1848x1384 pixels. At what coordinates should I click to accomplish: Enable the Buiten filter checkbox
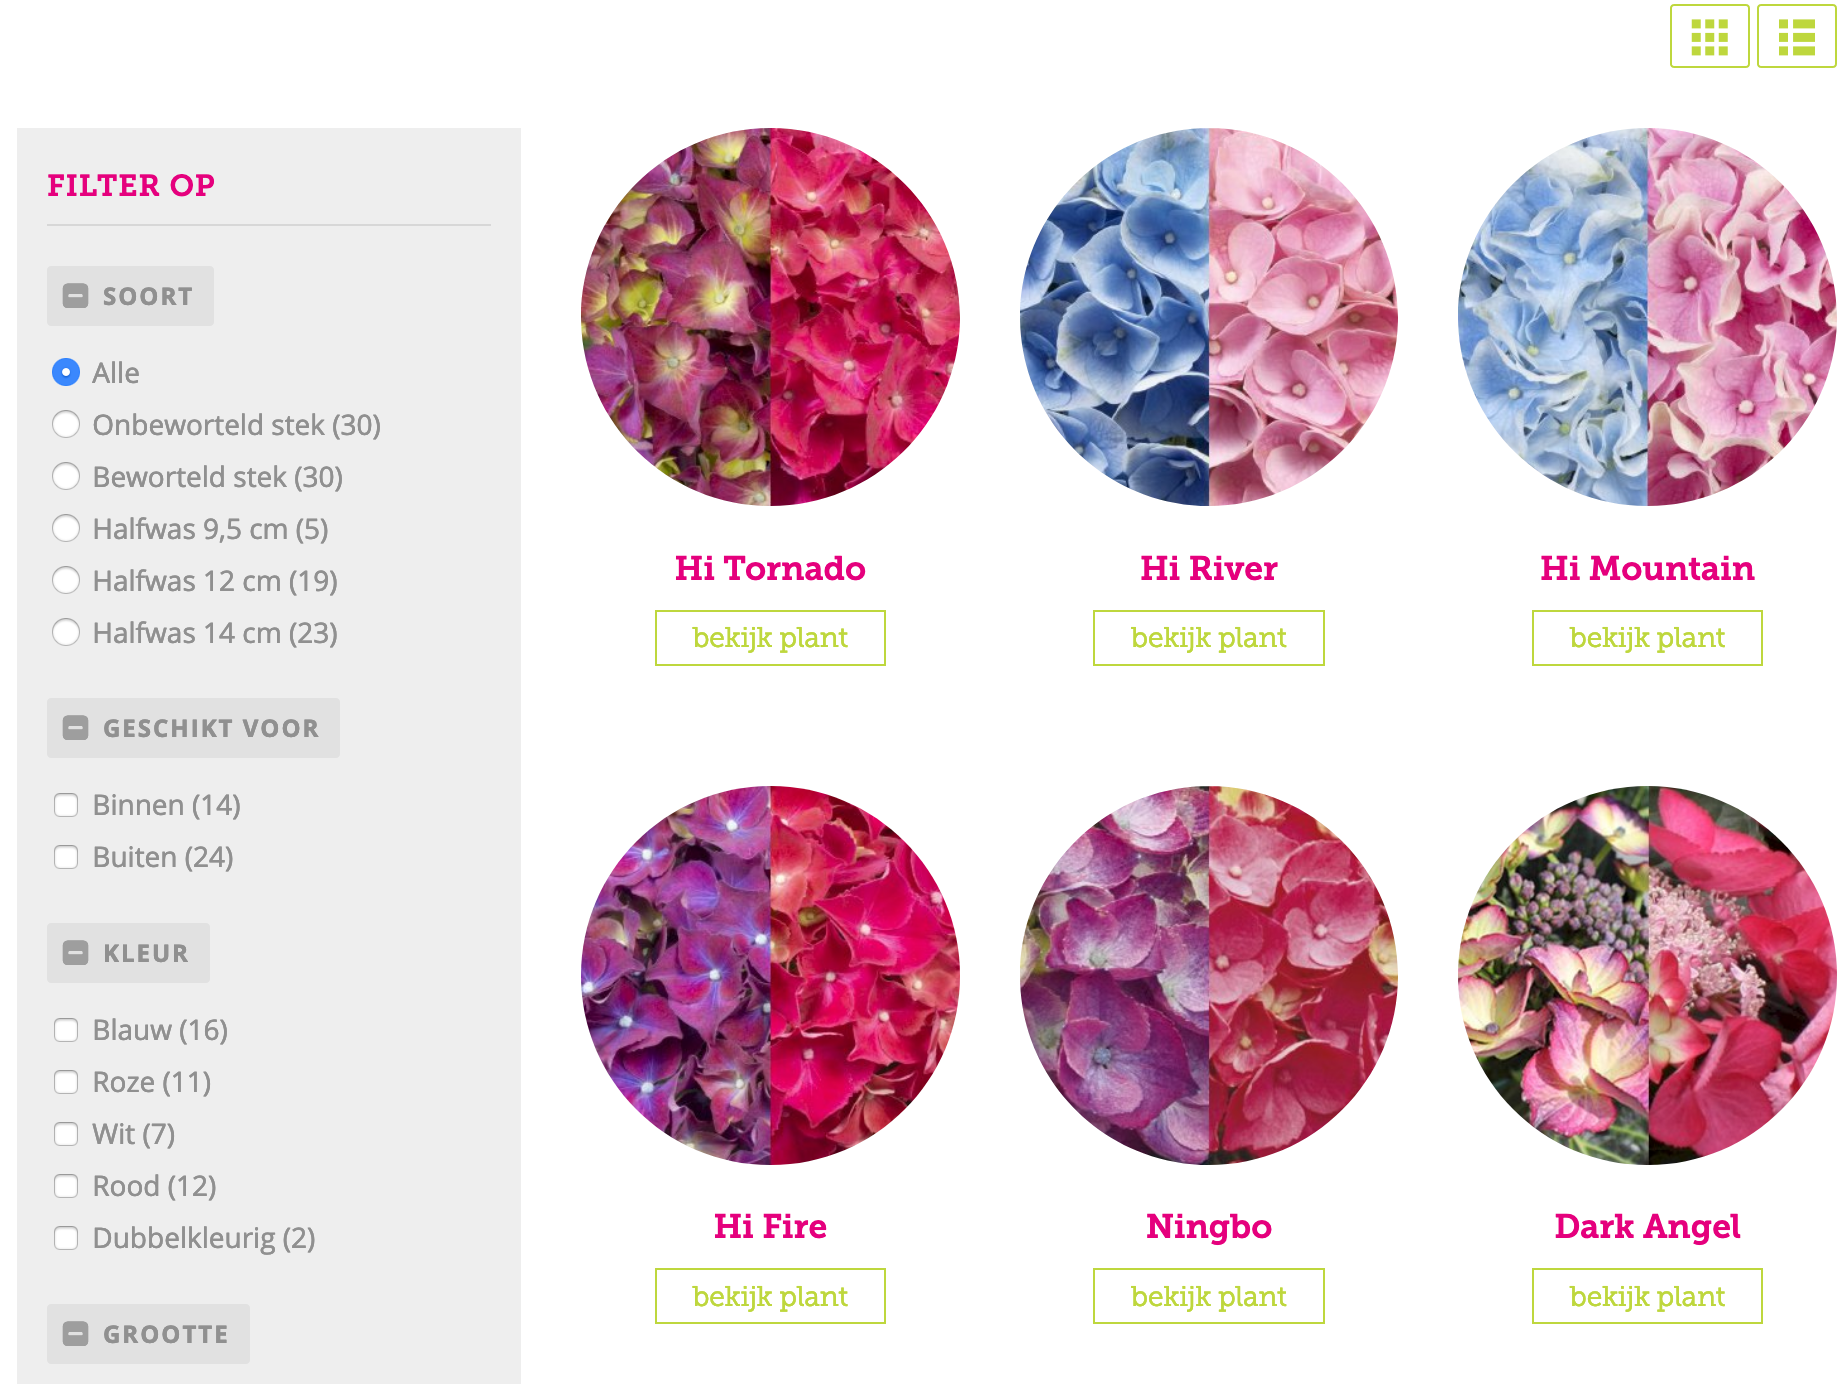(x=66, y=857)
